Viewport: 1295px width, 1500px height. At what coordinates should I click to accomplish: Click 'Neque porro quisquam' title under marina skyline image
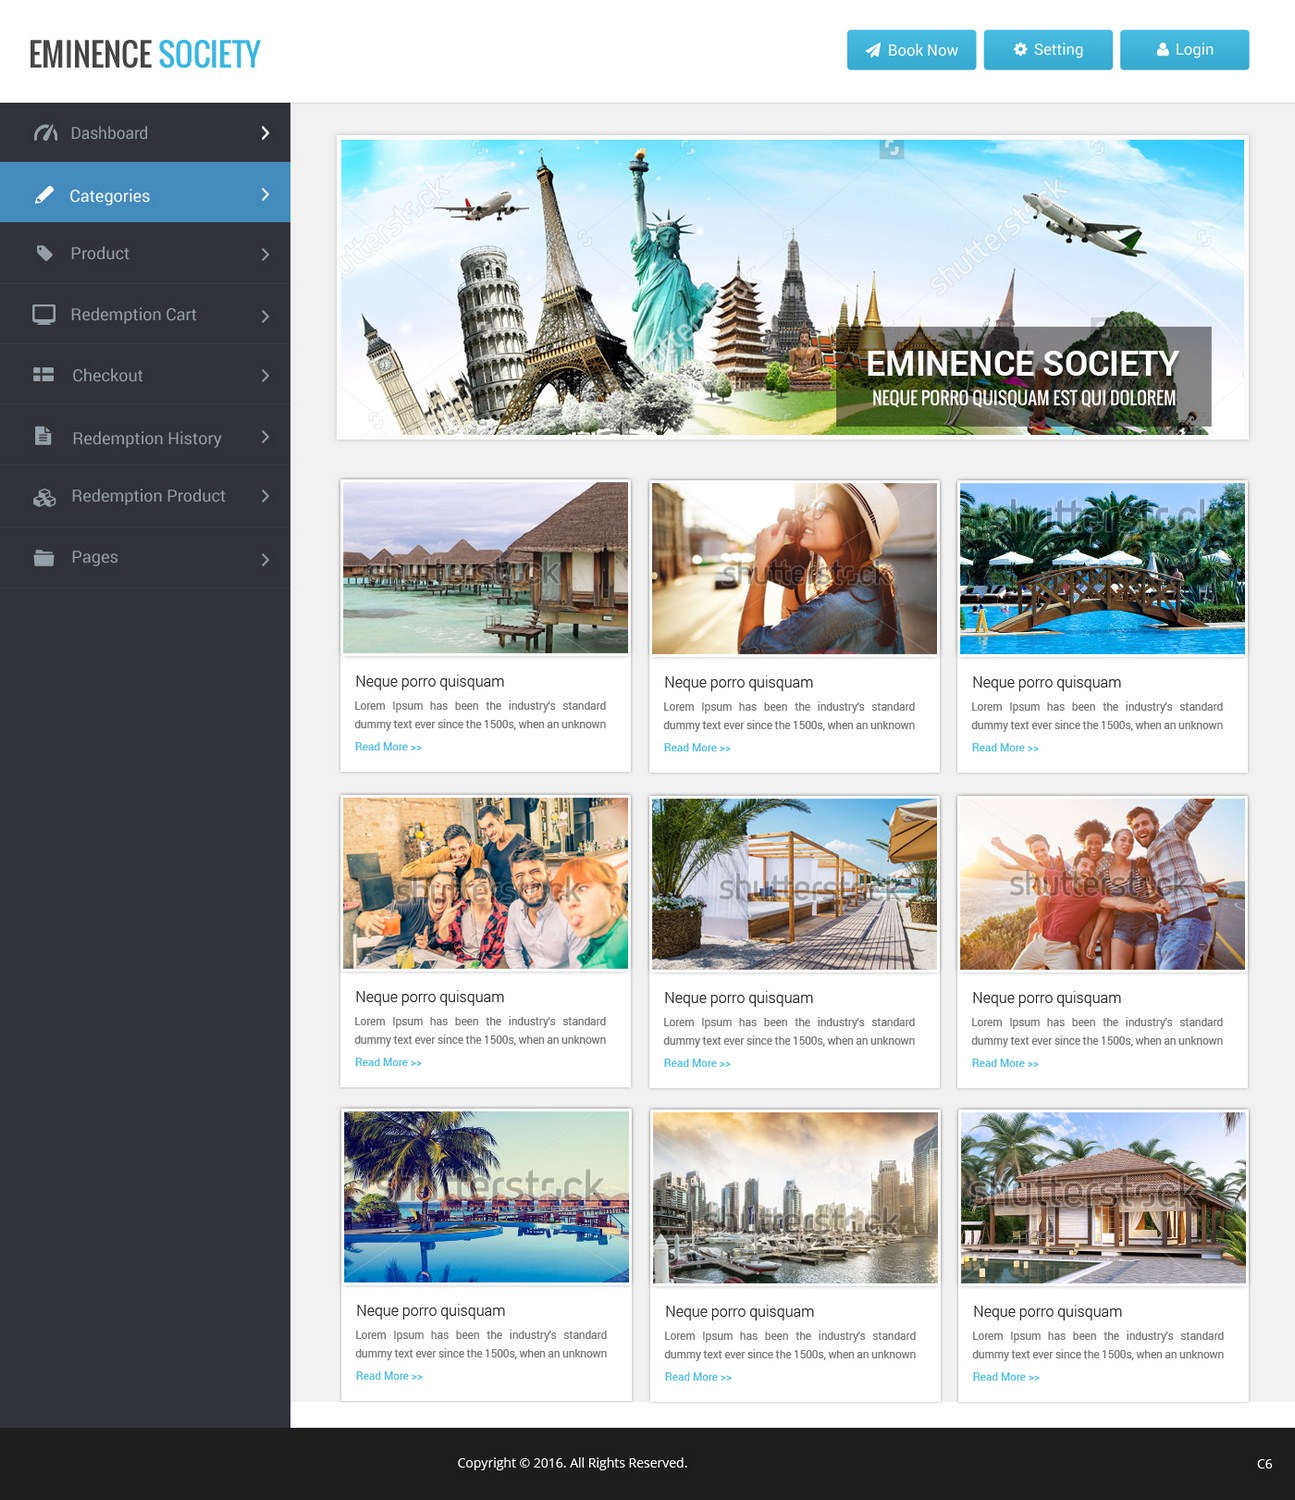pyautogui.click(x=740, y=1312)
